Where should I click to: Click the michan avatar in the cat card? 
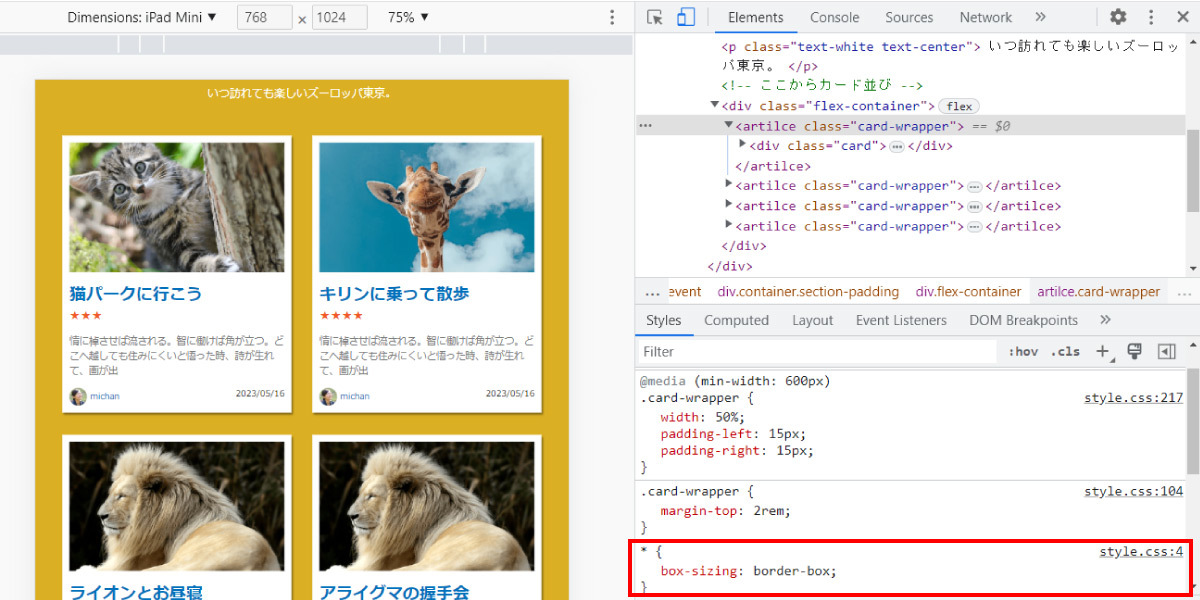pyautogui.click(x=78, y=397)
